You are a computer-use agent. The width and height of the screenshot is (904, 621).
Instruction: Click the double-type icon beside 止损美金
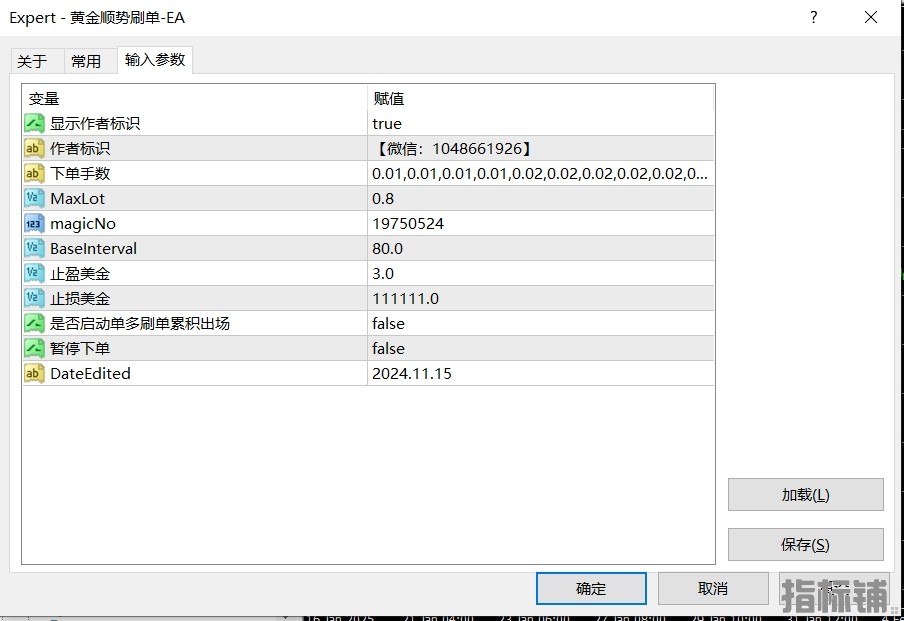[34, 298]
